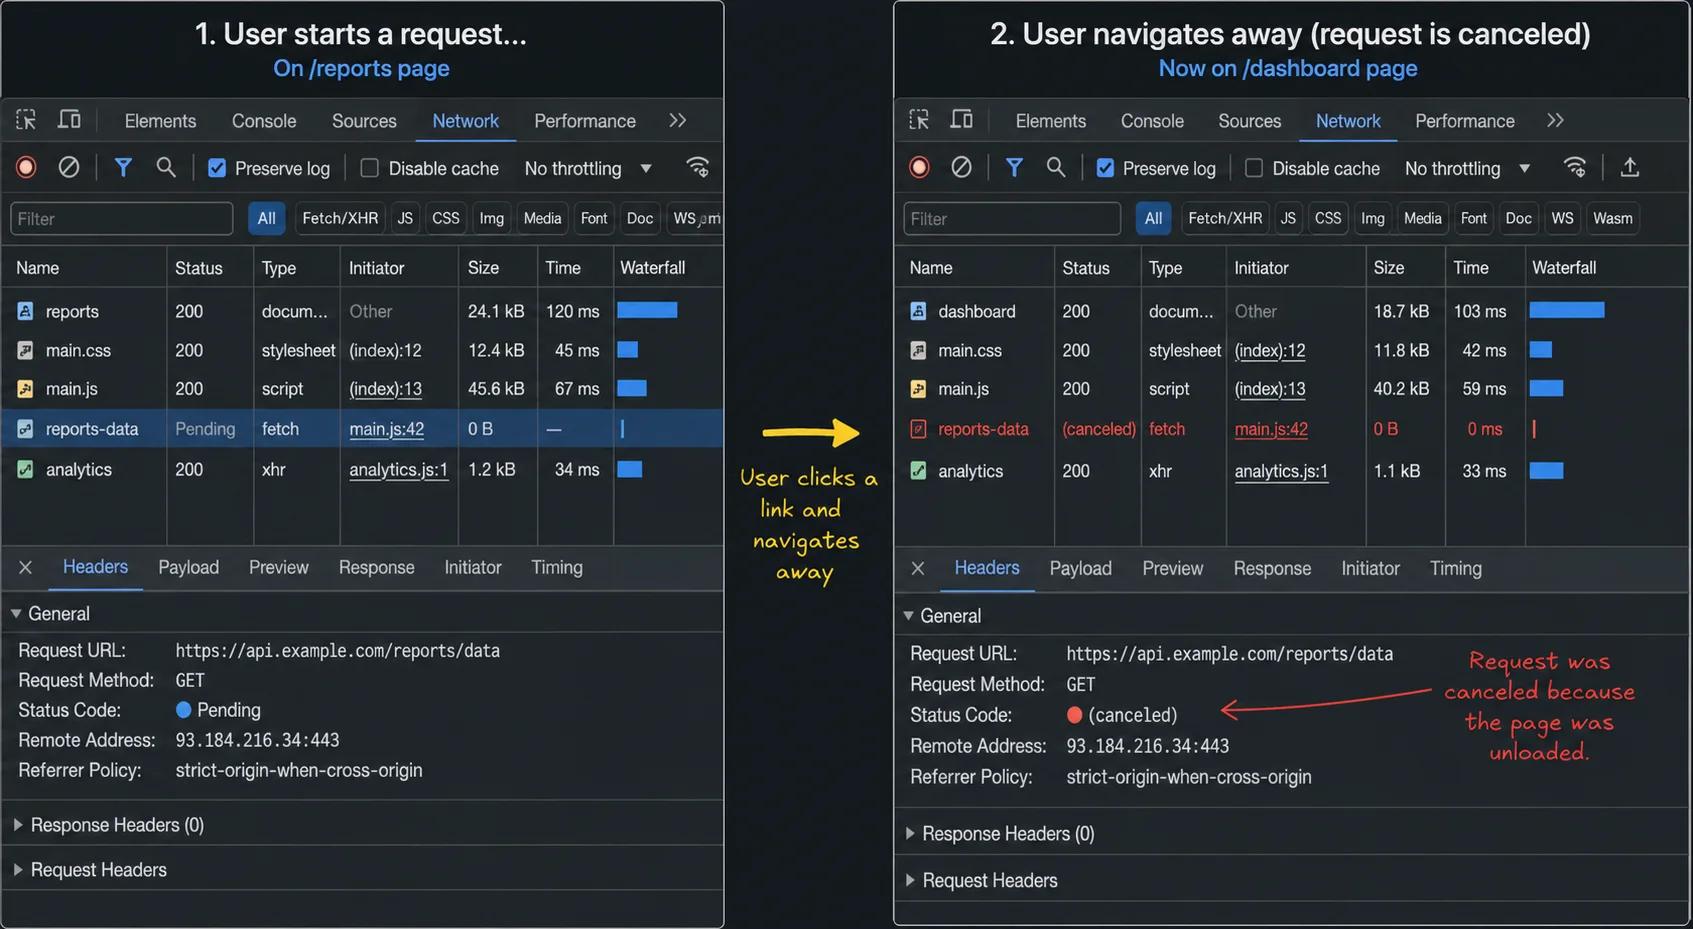Toggle the device toolbar icon in right panel

961,120
